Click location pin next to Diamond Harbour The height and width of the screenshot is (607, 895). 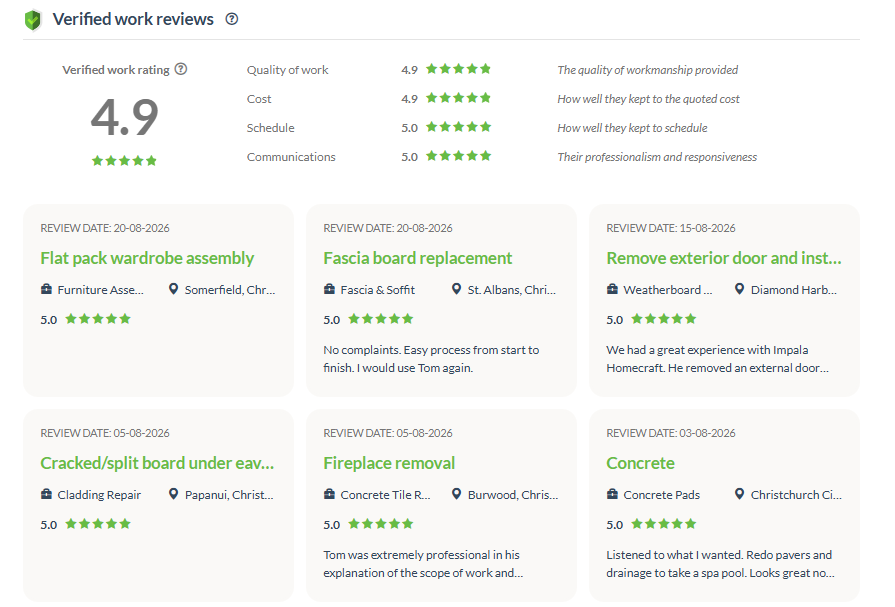pyautogui.click(x=739, y=289)
